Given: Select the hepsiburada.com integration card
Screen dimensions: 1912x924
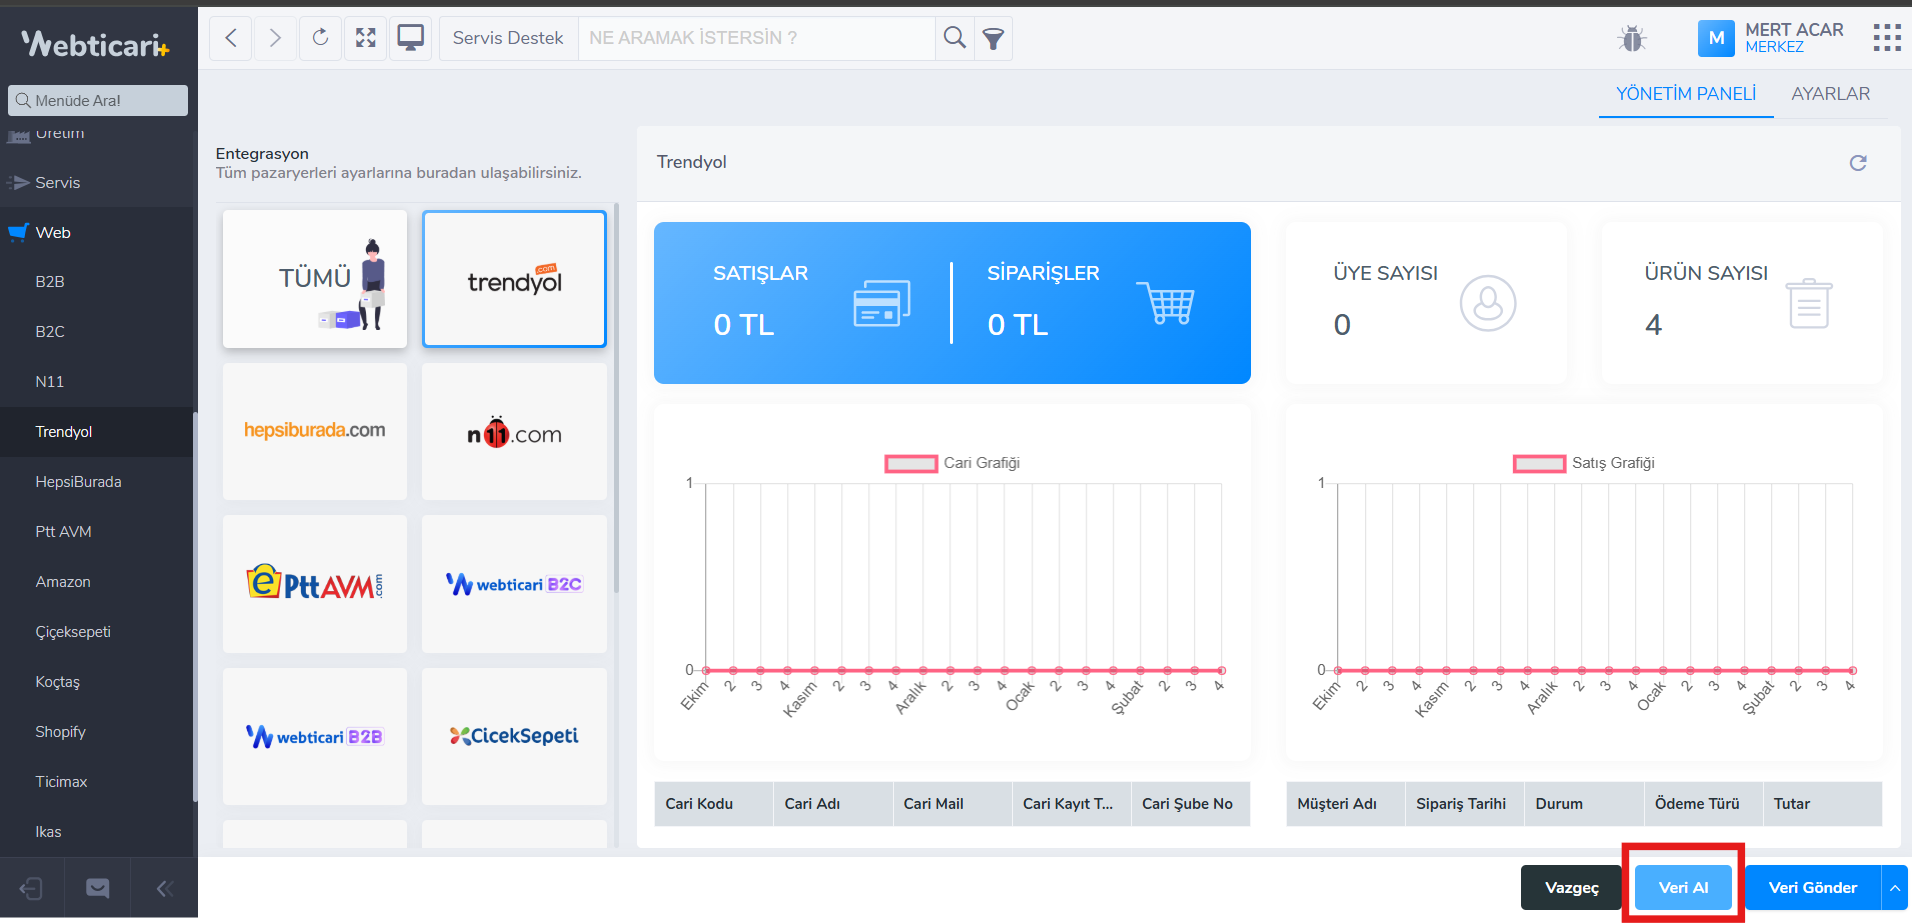Looking at the screenshot, I should click(315, 431).
